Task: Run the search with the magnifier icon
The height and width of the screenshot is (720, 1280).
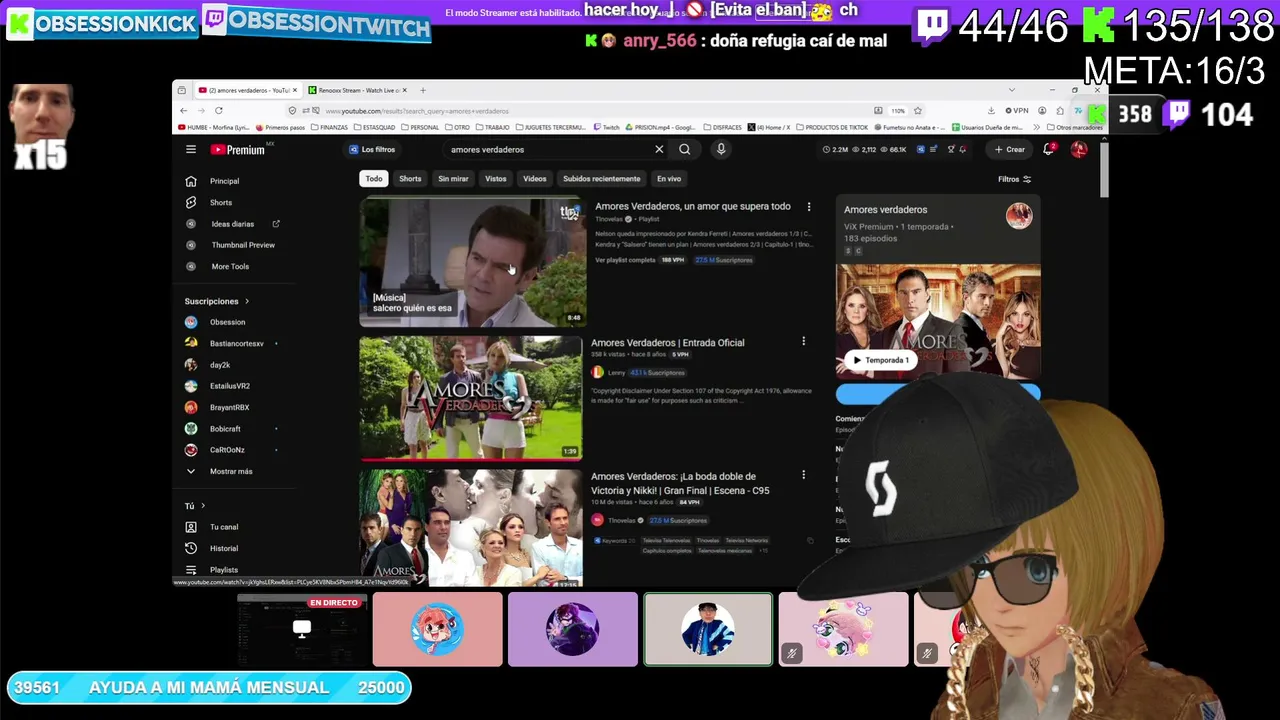Action: point(685,150)
